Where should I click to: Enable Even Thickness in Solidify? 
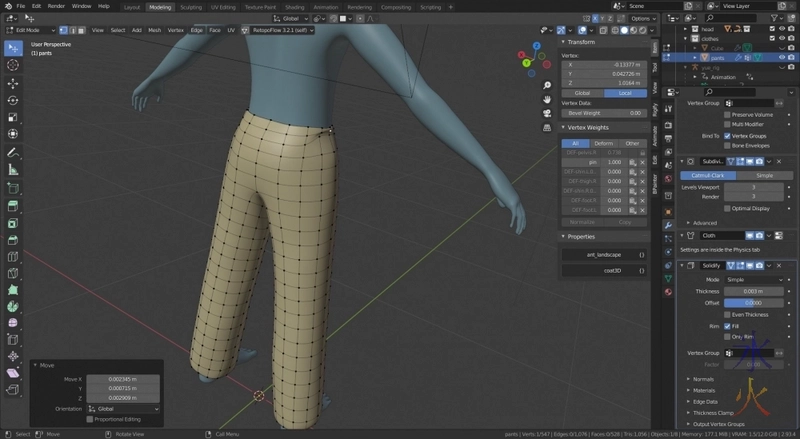click(x=728, y=314)
